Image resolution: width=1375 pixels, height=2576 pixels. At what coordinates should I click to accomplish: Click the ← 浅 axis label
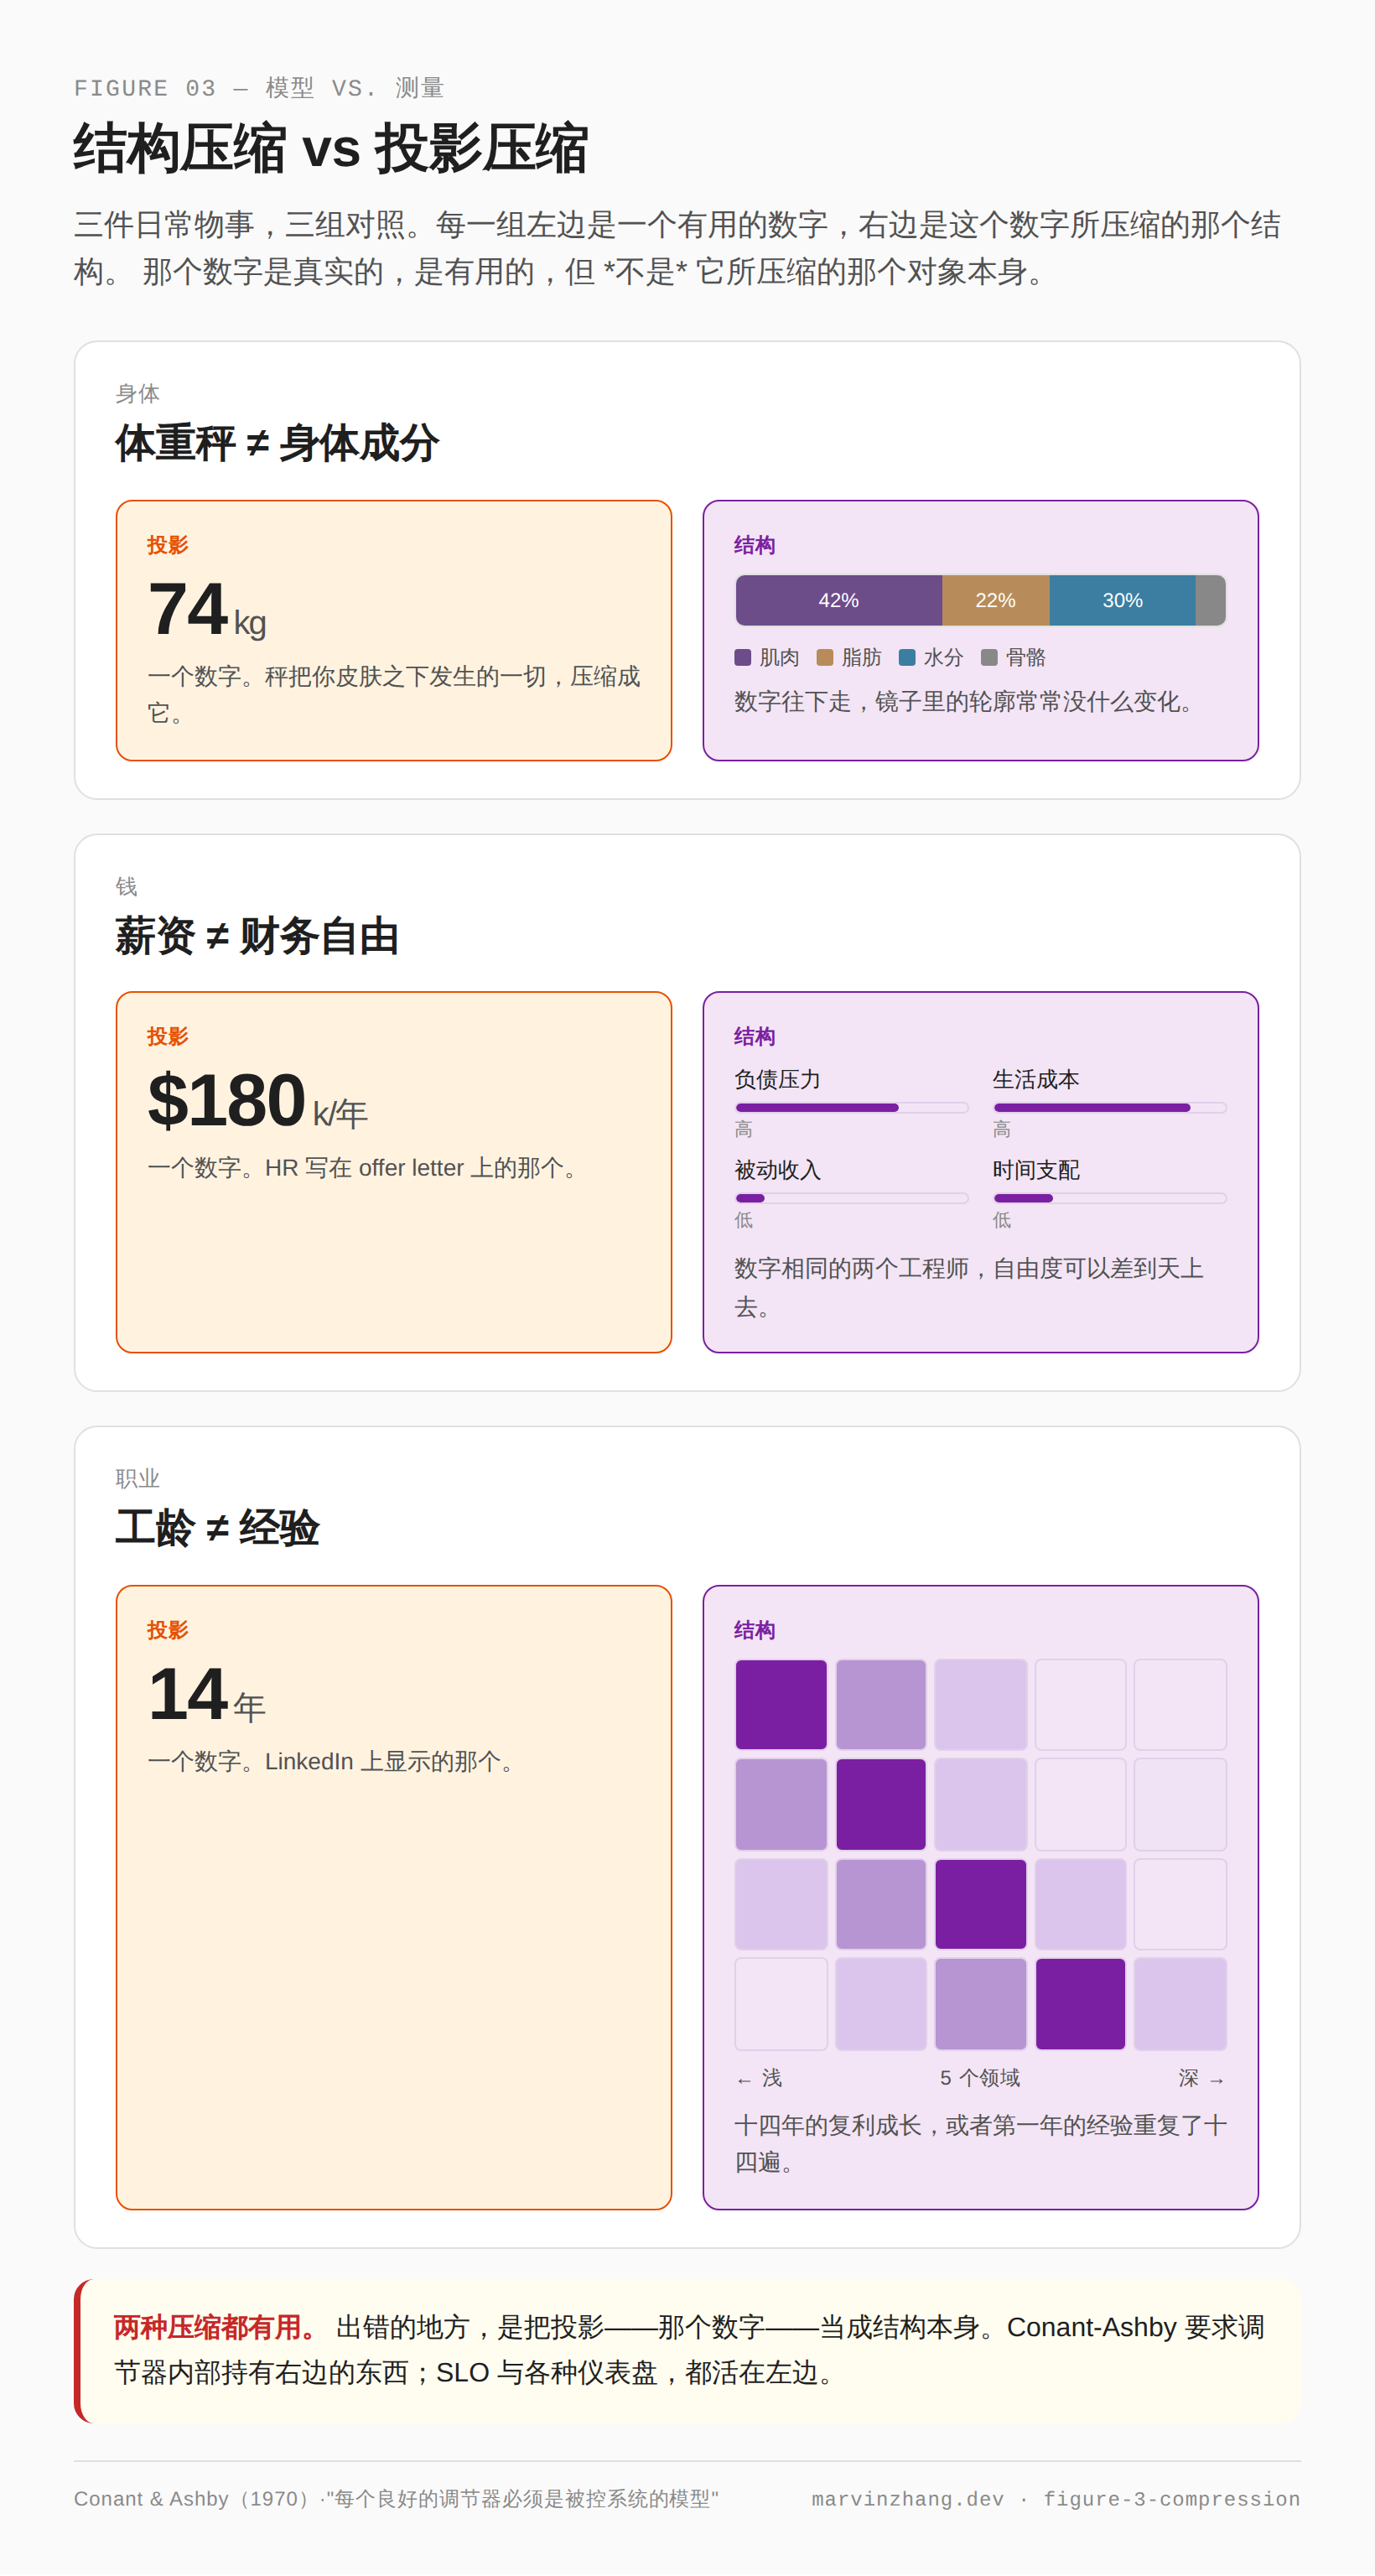point(759,2078)
